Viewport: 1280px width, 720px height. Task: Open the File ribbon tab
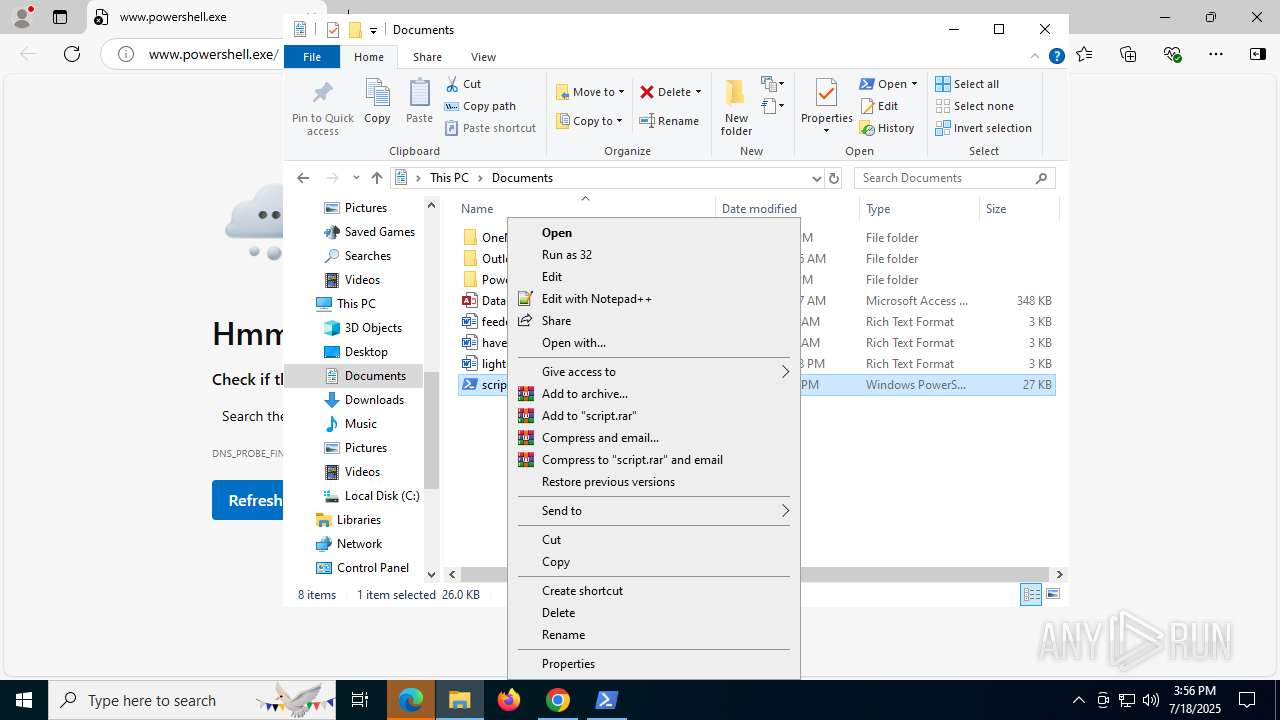click(312, 57)
